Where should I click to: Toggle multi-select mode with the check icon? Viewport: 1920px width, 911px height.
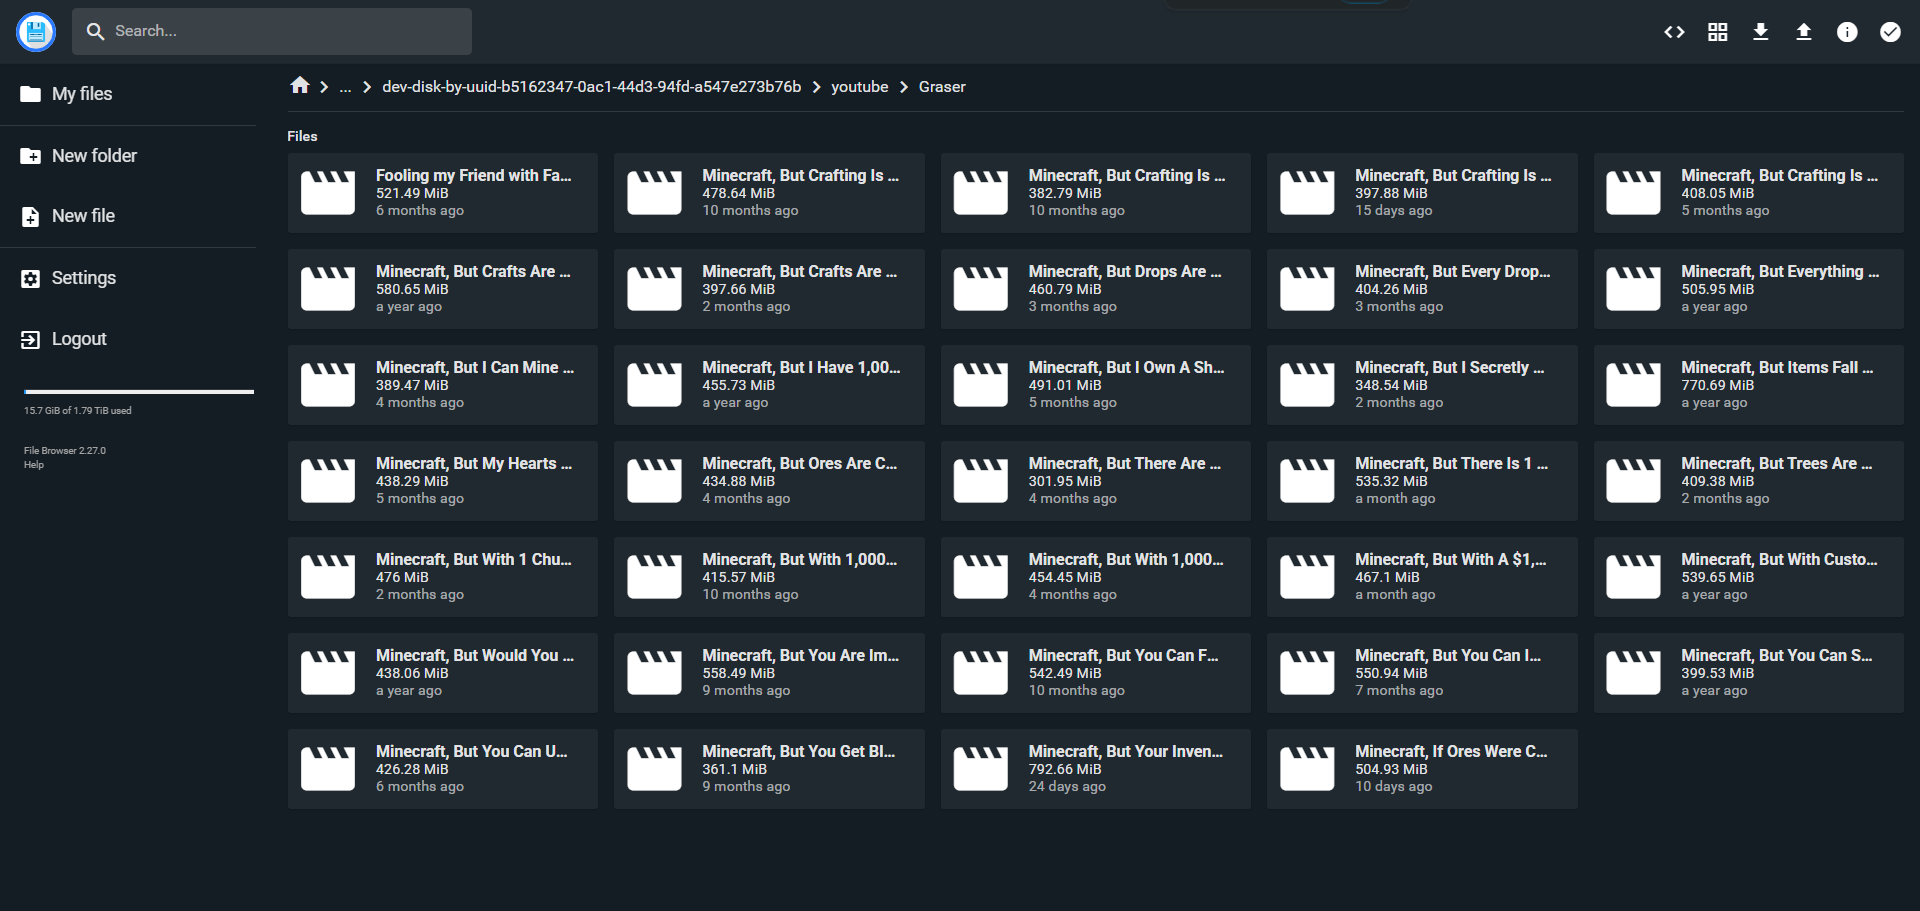[1889, 31]
